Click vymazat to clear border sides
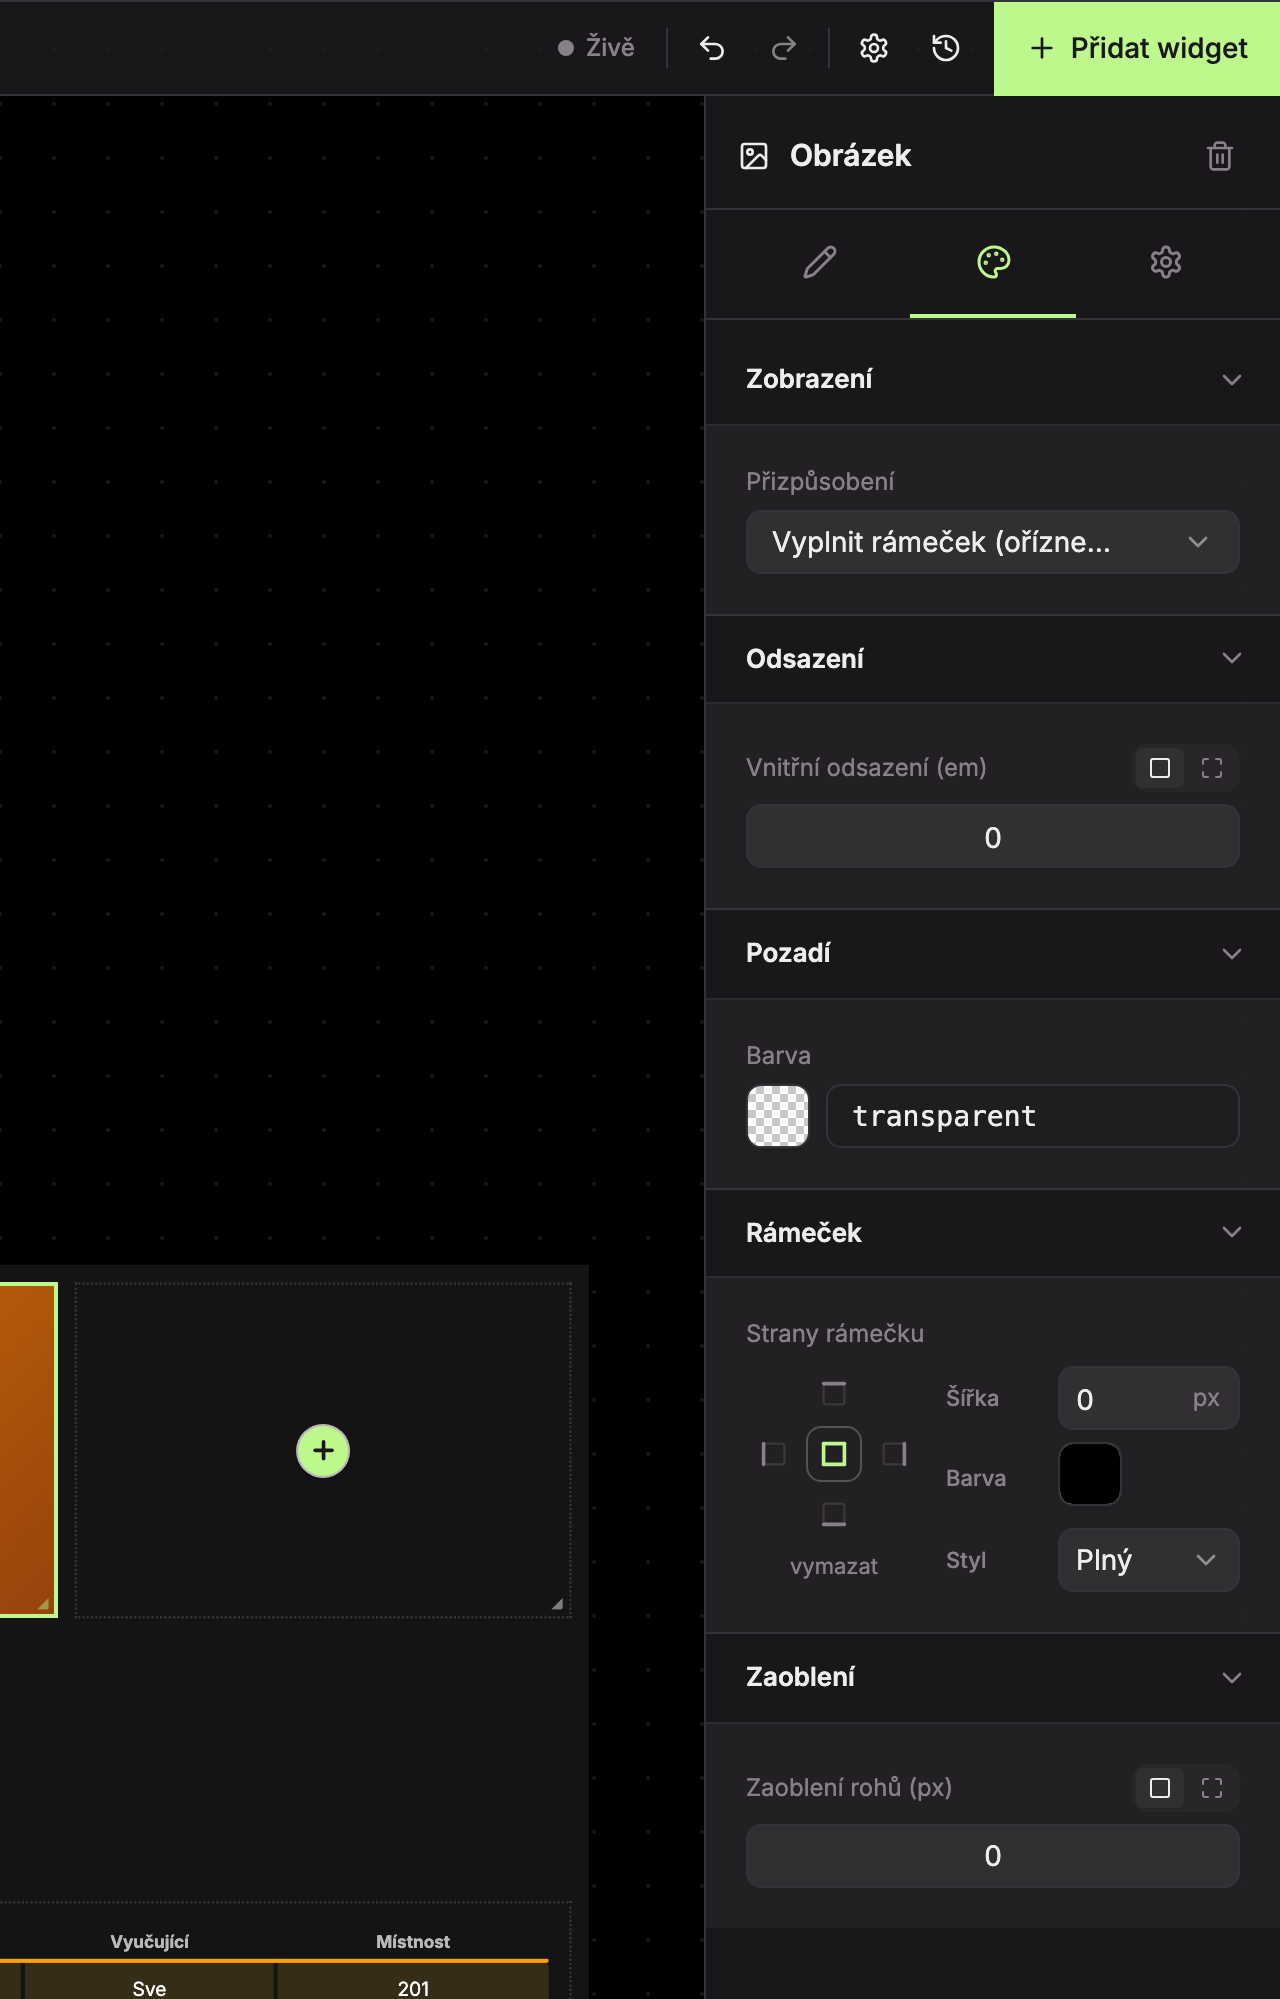Image resolution: width=1280 pixels, height=1999 pixels. (x=834, y=1566)
